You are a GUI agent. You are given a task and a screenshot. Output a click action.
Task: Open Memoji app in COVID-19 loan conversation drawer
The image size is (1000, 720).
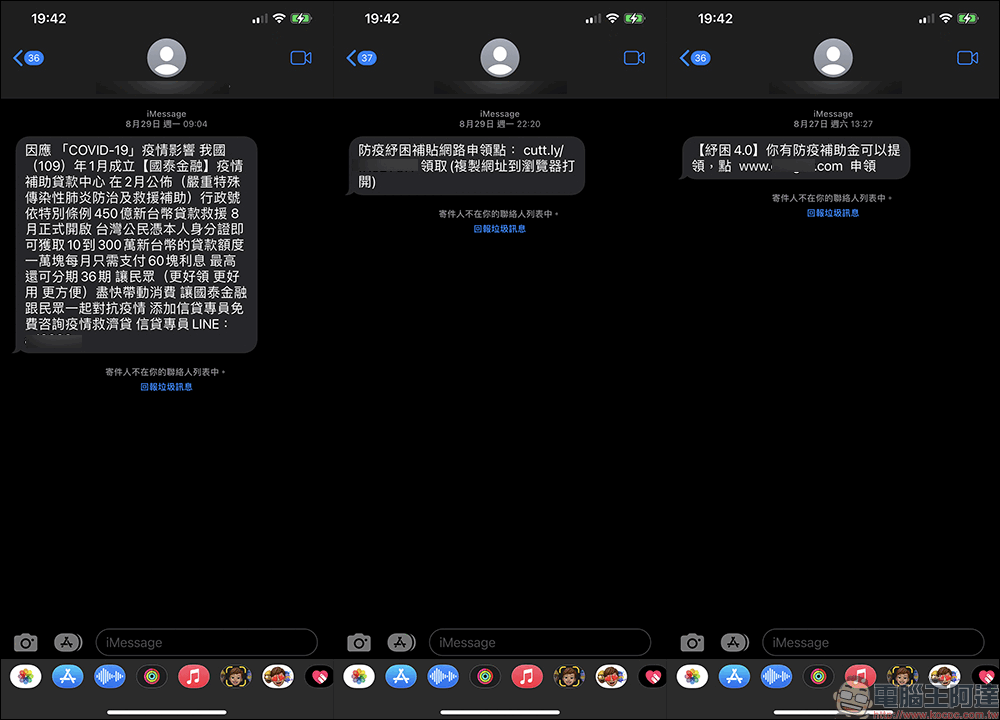(x=236, y=676)
